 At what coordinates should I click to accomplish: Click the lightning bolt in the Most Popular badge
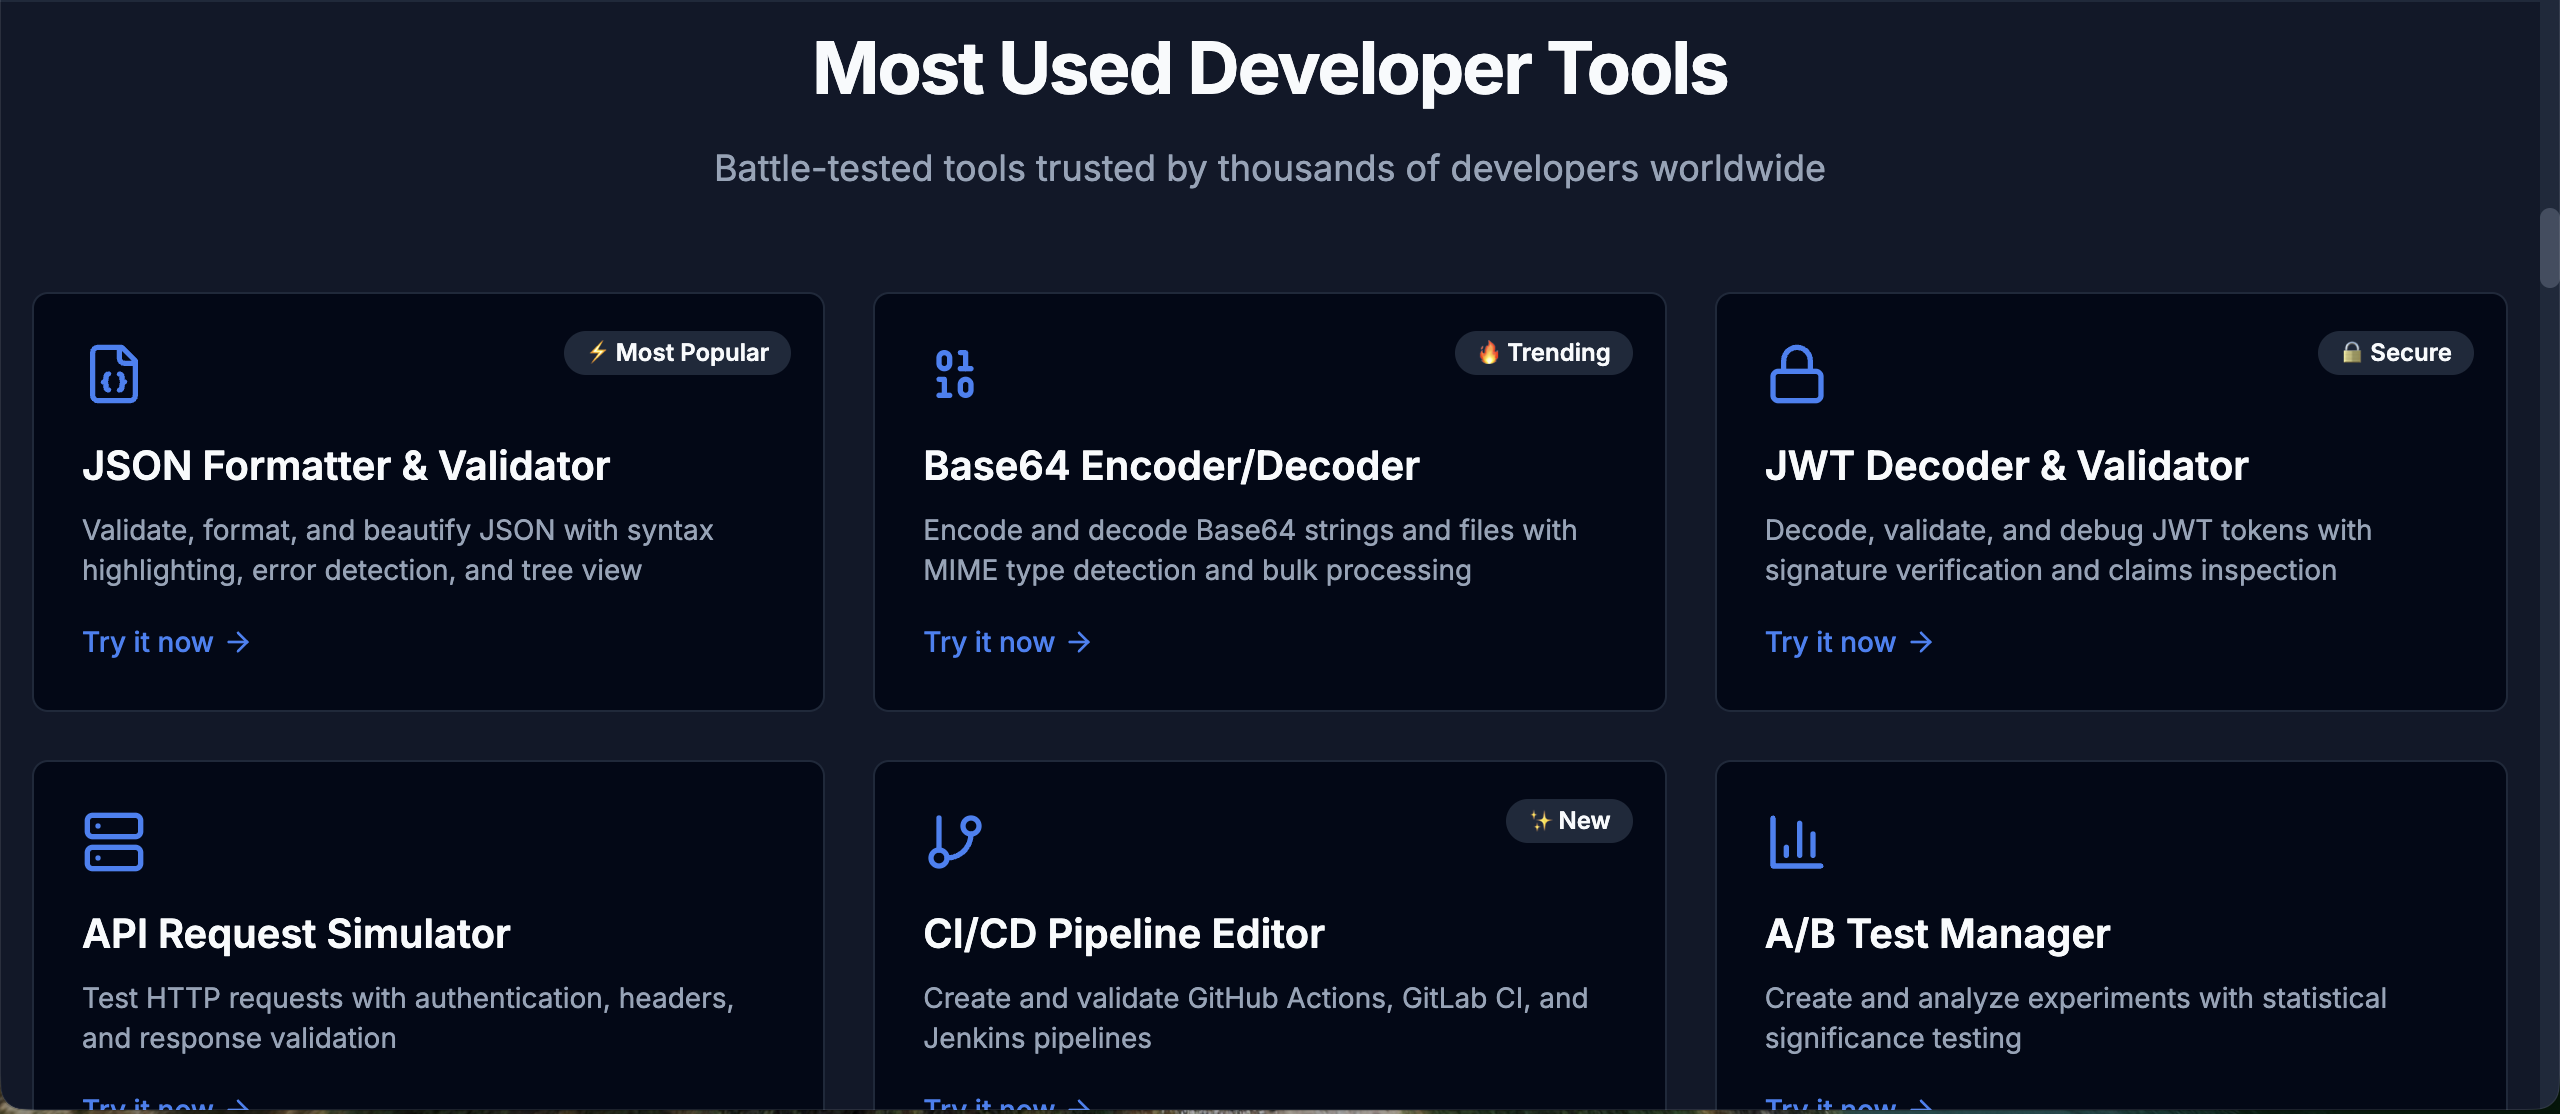pos(598,352)
